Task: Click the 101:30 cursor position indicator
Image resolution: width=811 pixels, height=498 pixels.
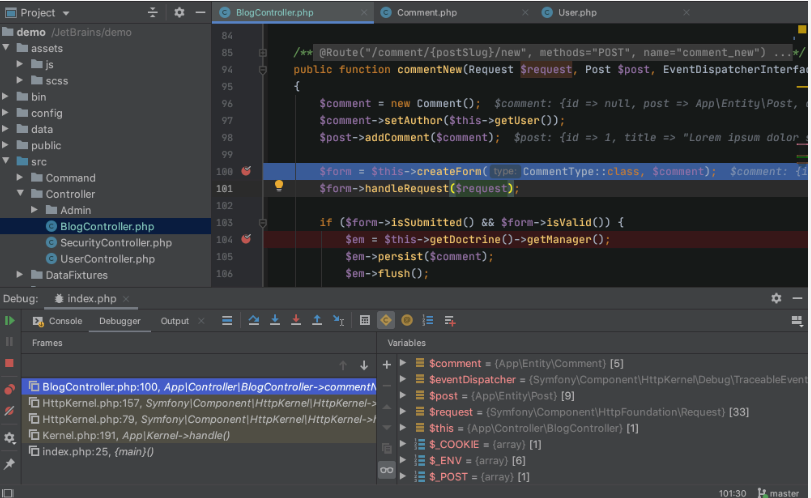Action: tap(732, 493)
